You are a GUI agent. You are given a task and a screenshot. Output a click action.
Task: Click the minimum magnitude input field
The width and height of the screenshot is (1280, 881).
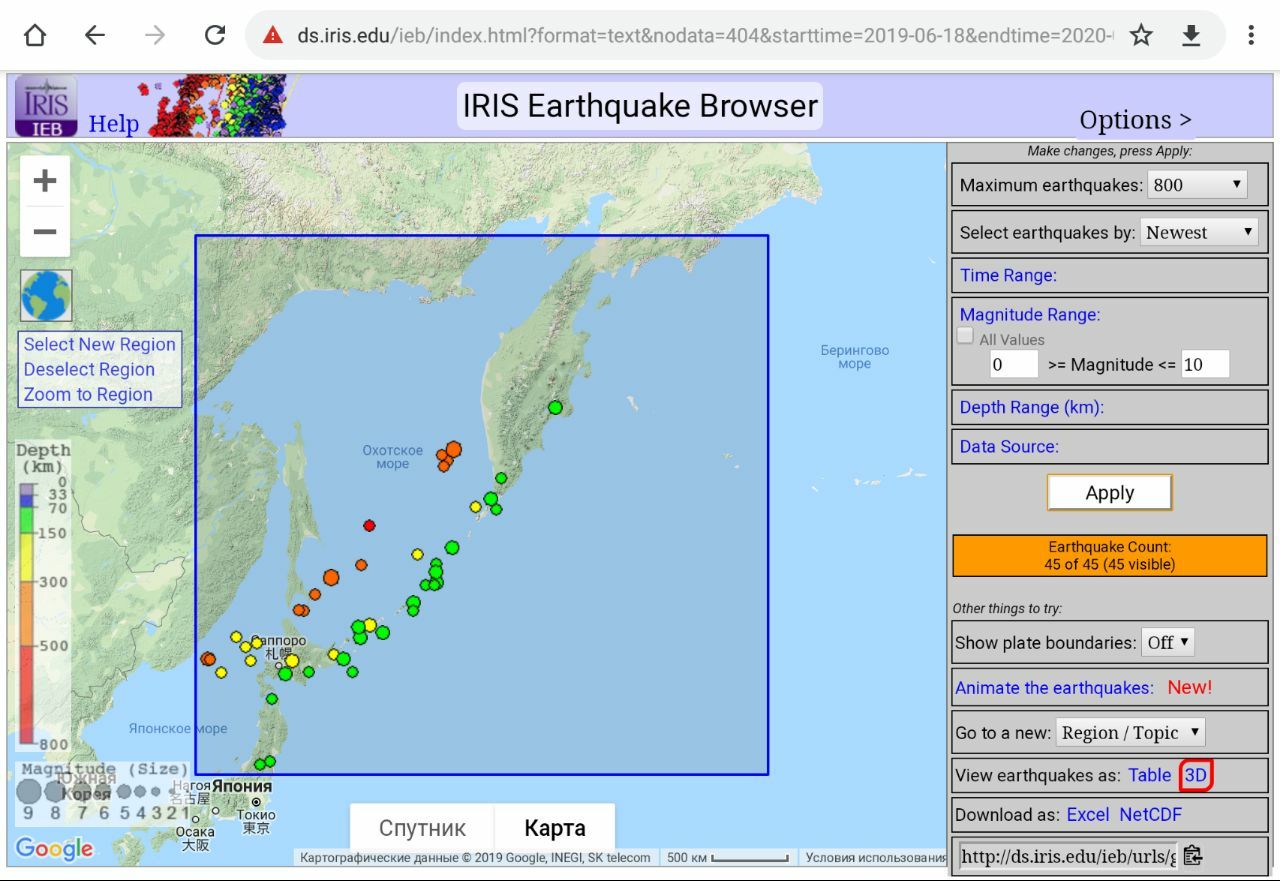tap(1013, 365)
